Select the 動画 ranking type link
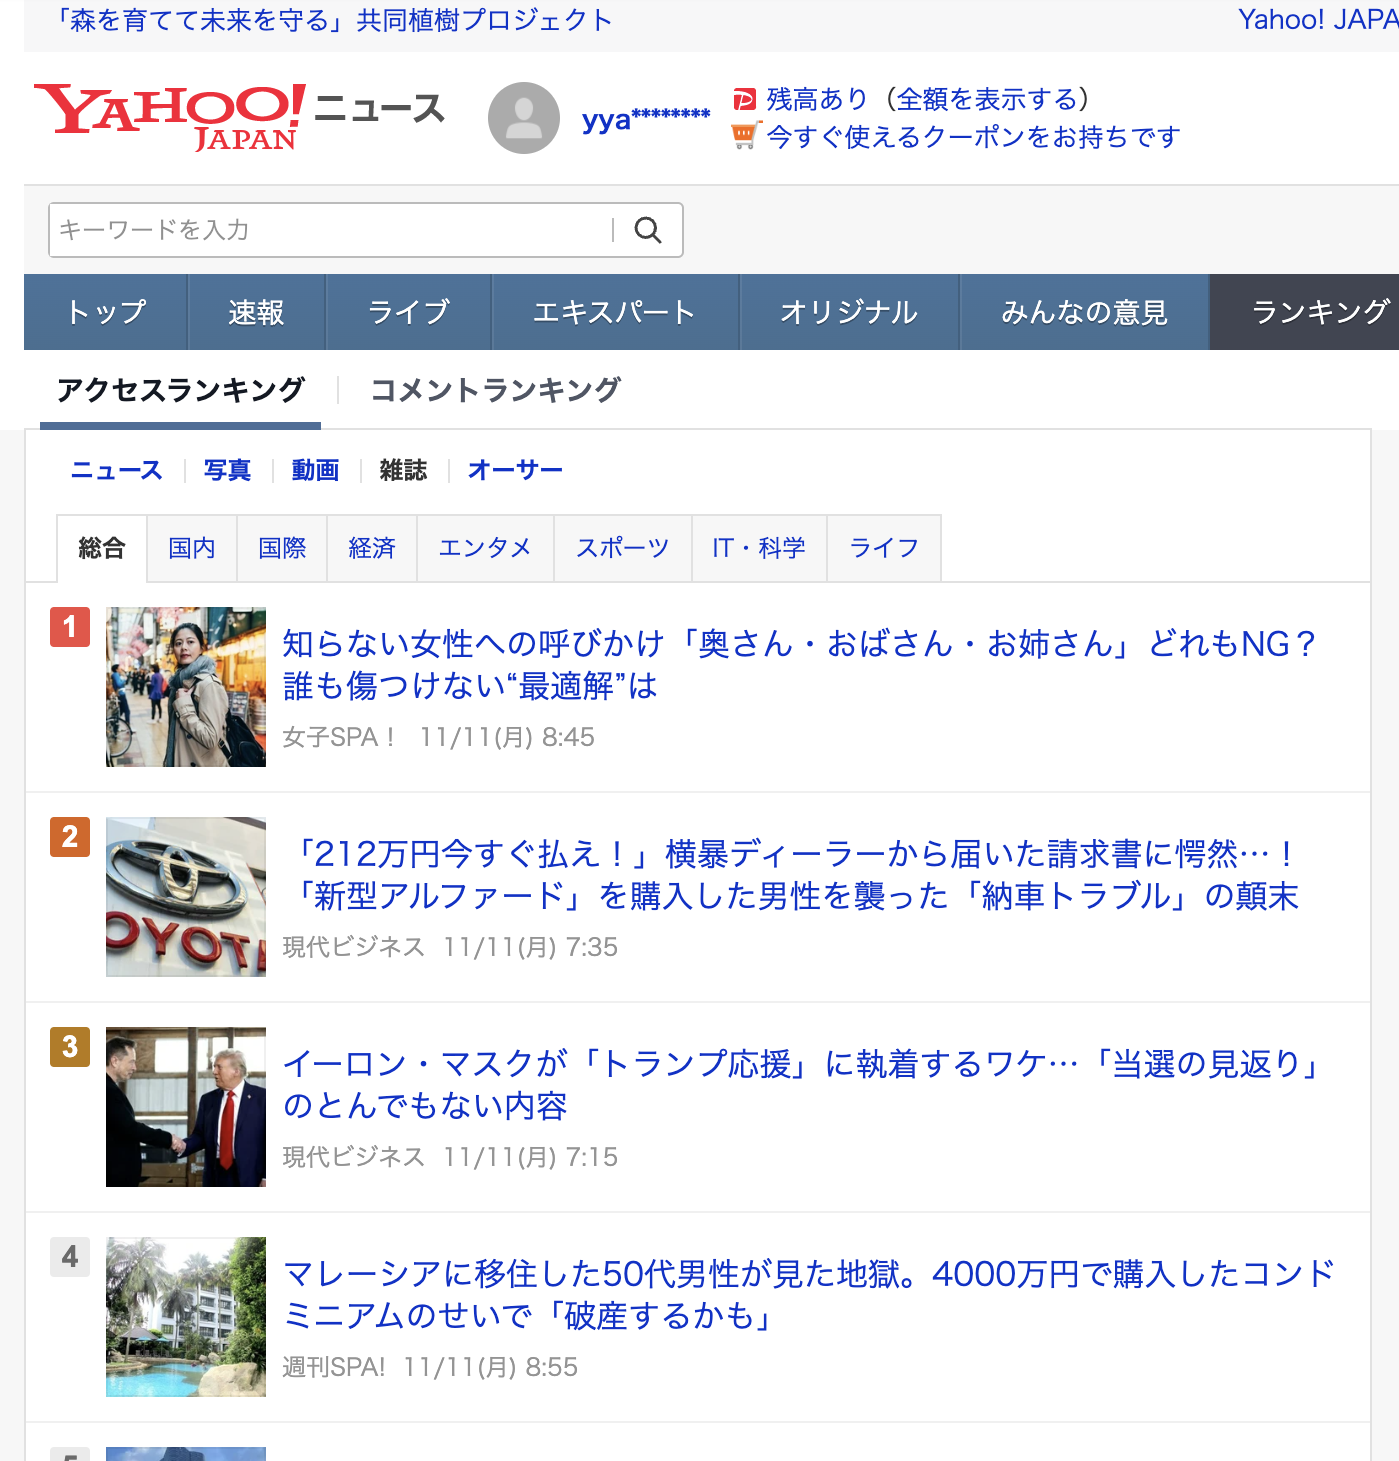The height and width of the screenshot is (1461, 1399). 316,470
